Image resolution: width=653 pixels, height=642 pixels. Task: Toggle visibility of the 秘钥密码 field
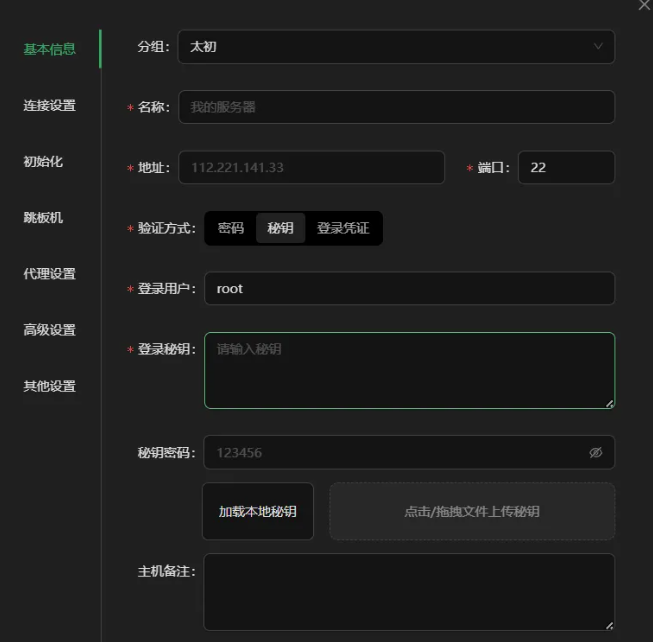(596, 452)
